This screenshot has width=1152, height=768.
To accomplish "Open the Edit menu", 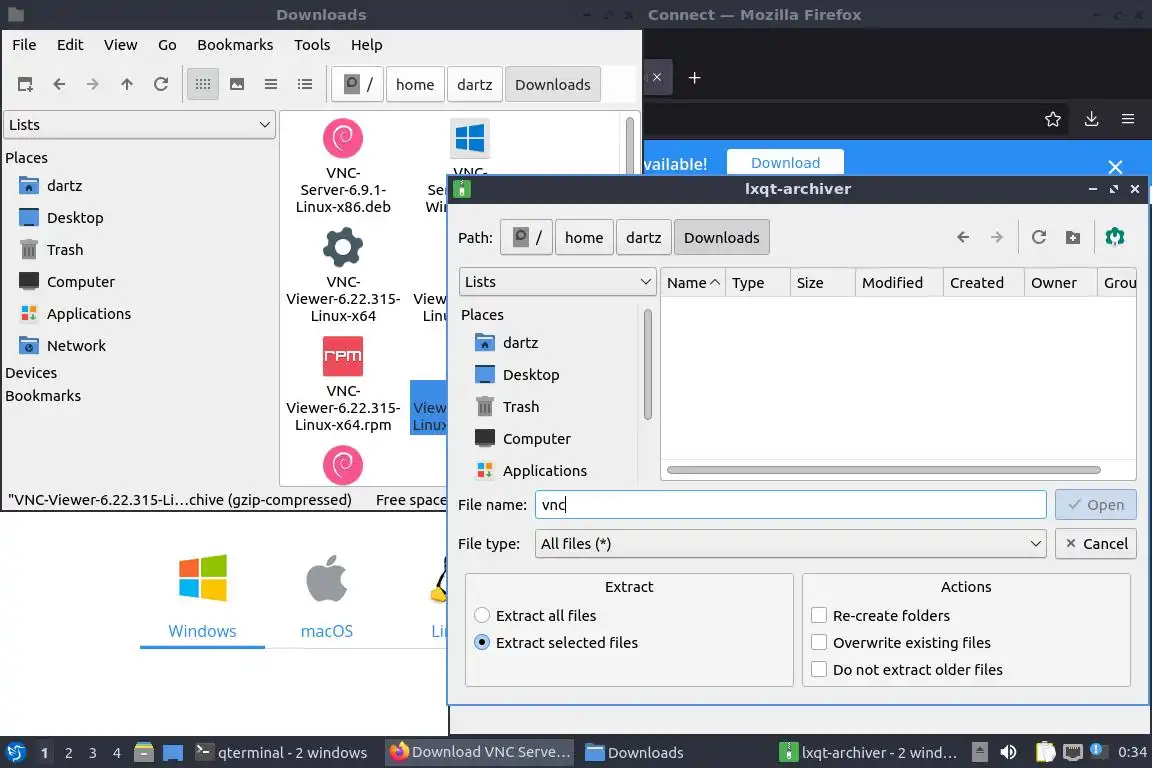I will coord(70,45).
